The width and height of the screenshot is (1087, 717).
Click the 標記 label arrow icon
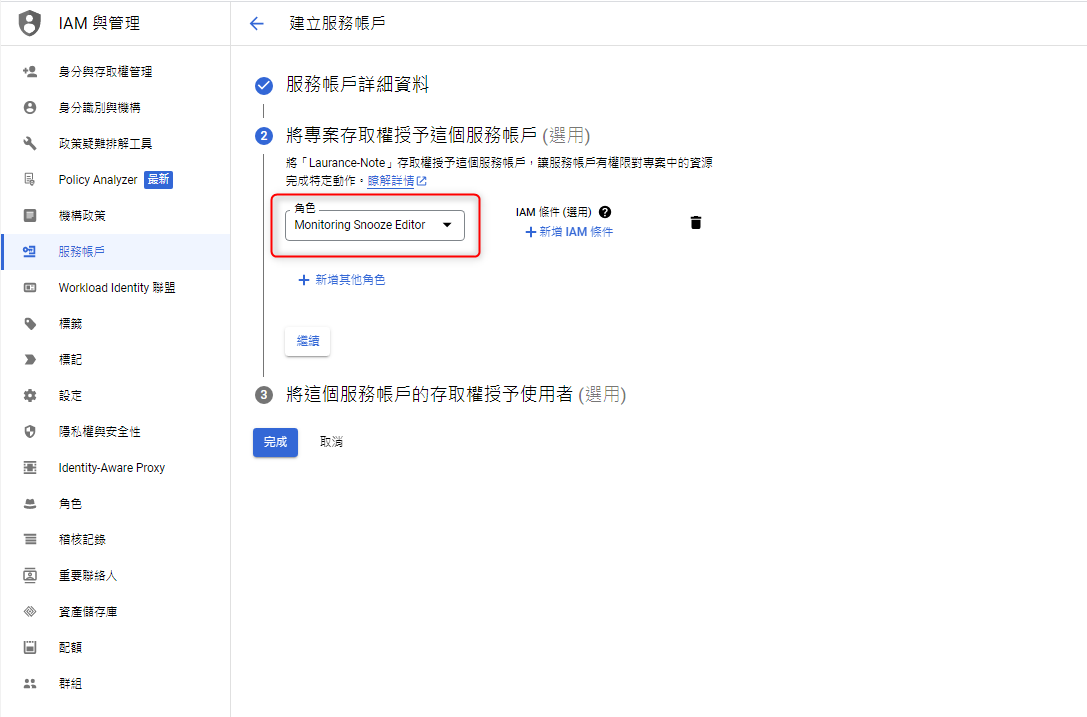point(30,360)
